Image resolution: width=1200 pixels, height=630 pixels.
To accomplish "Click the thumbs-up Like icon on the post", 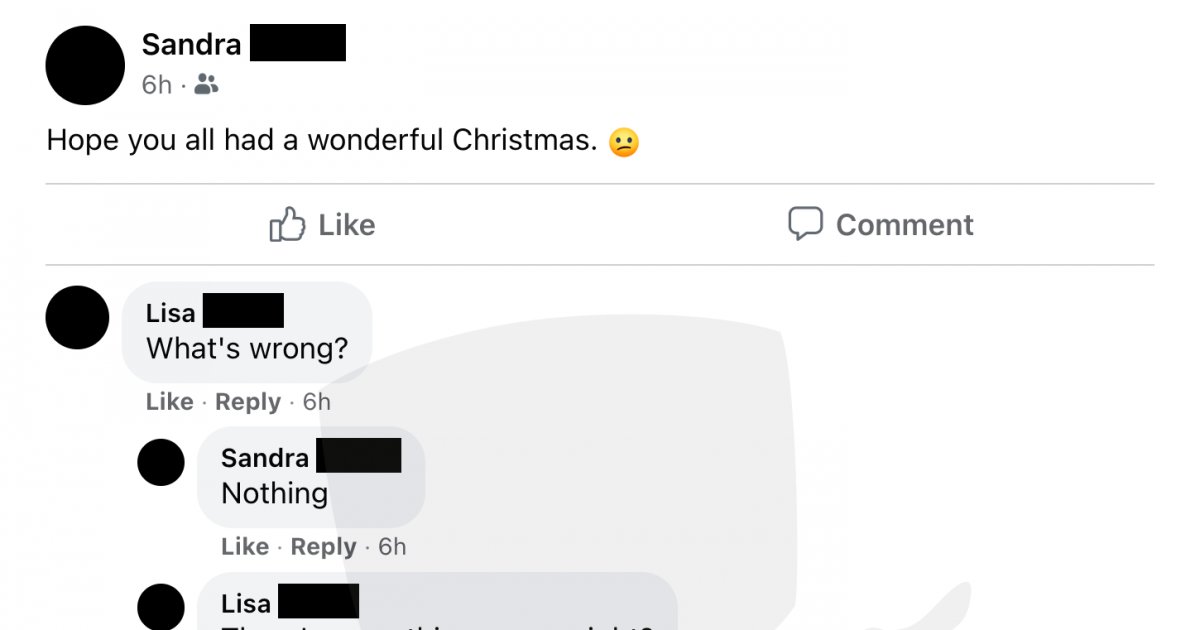I will 287,224.
